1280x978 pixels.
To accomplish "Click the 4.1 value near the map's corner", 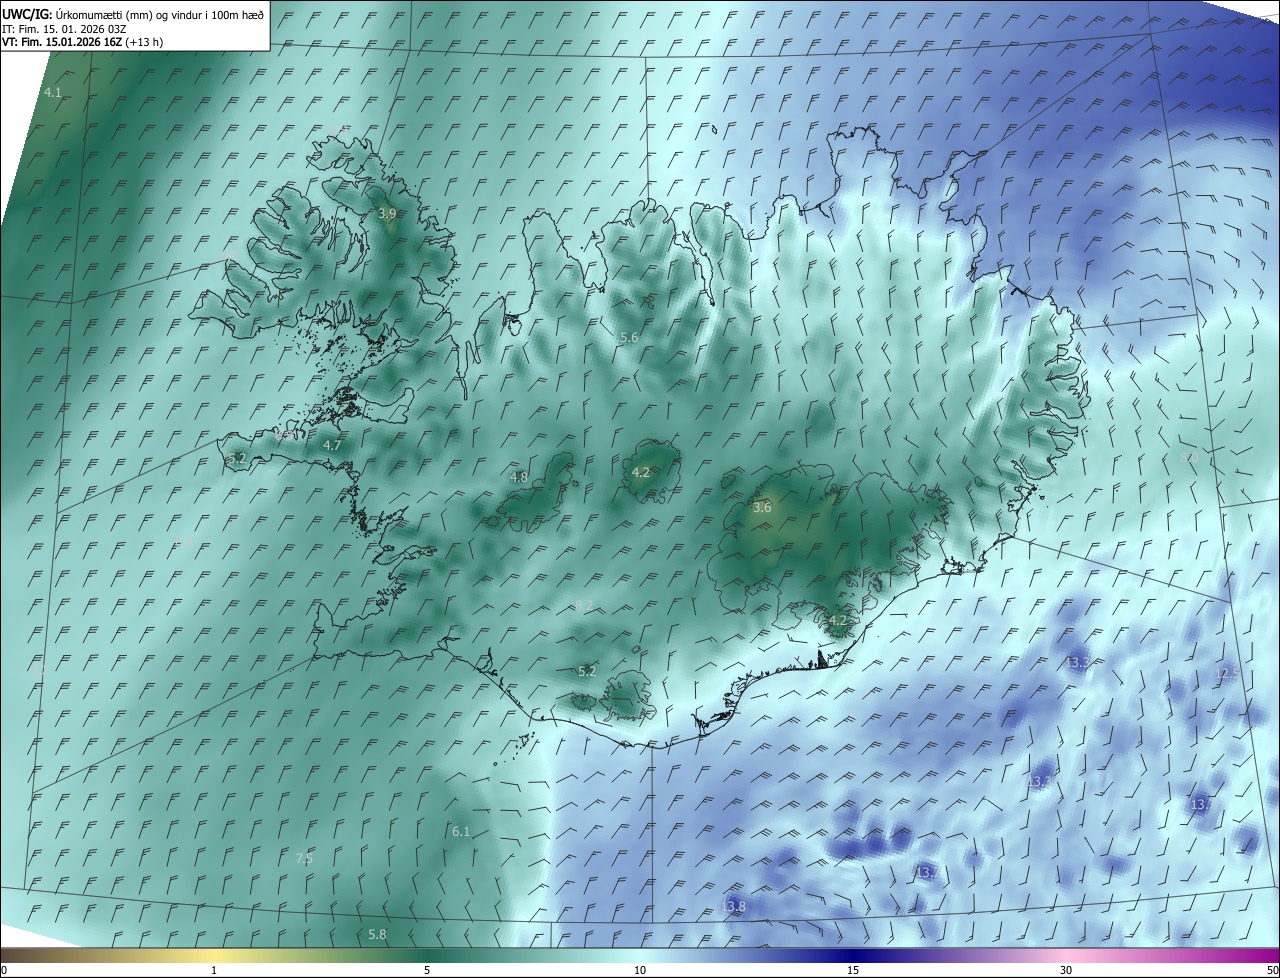I will [x=53, y=92].
